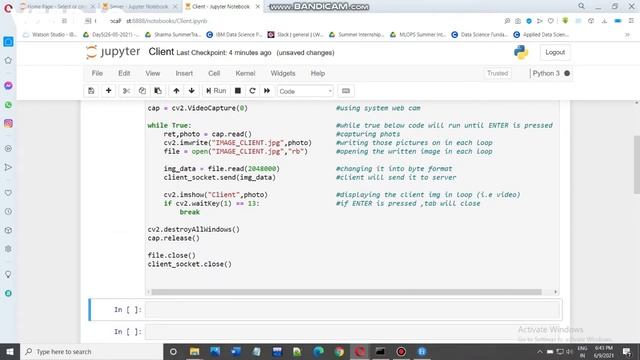Open Bandicam recorder taskbar icon
Screen dimensions: 640x360
click(x=401, y=351)
